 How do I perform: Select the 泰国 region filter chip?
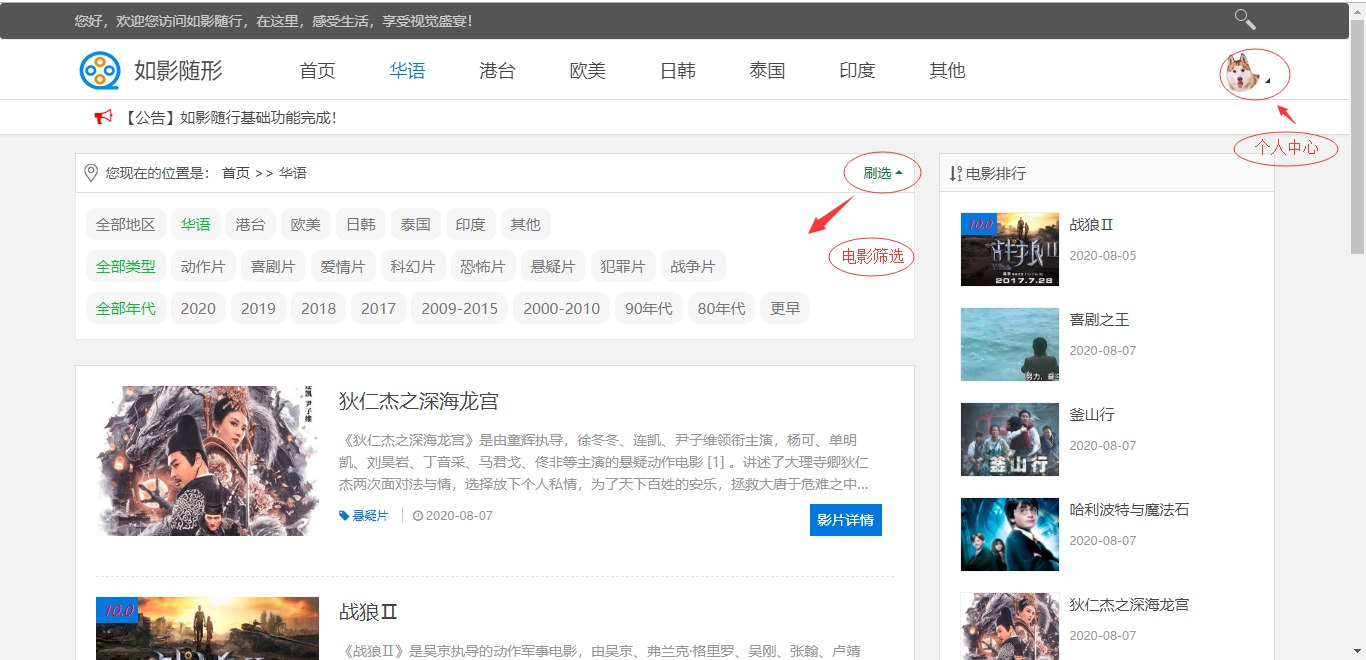tap(416, 224)
